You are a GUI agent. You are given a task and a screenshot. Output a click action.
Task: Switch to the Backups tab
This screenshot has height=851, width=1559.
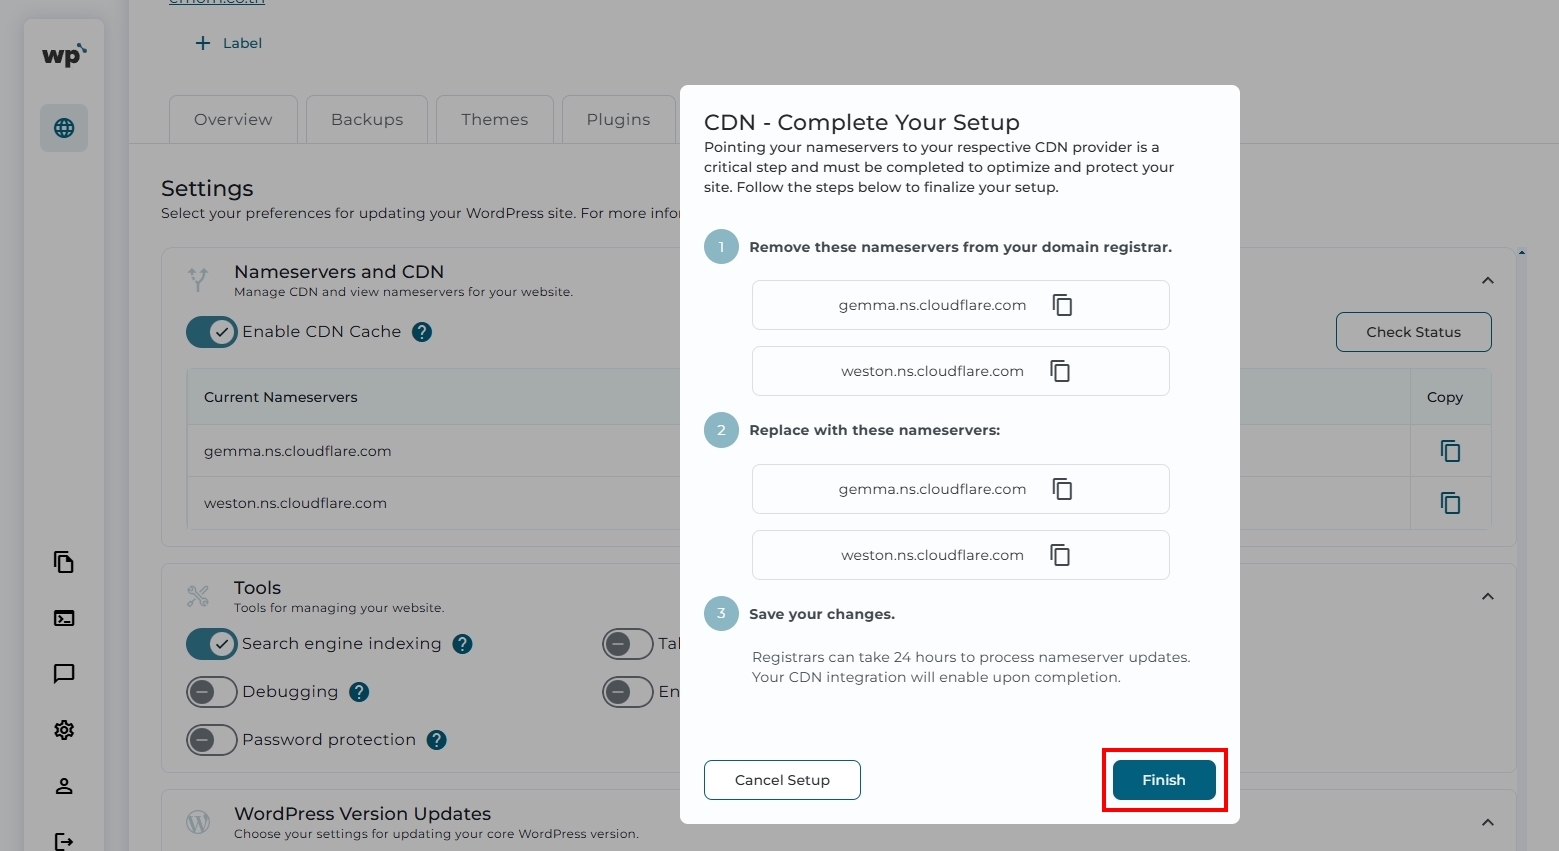[367, 119]
